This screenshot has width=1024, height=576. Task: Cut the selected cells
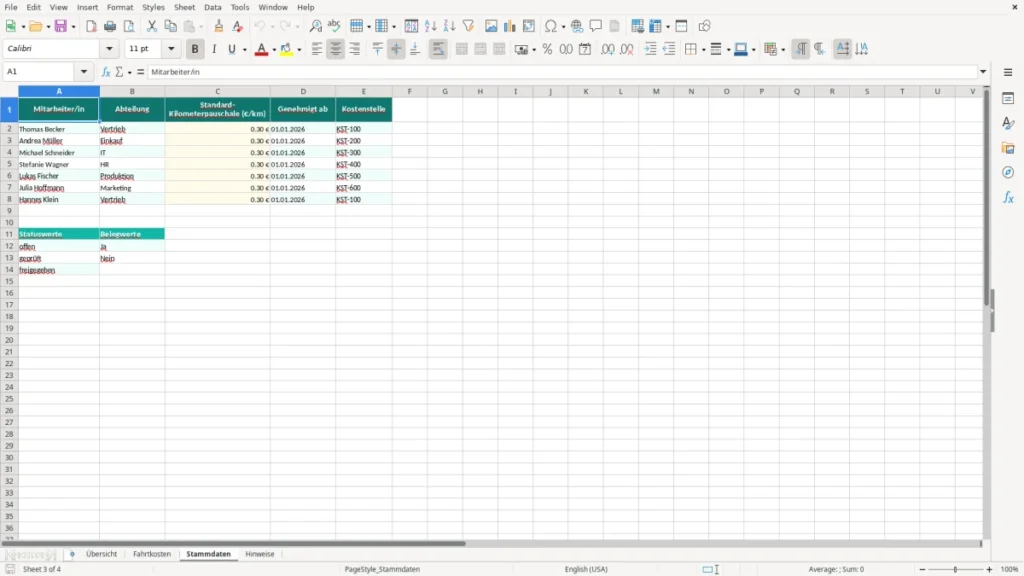point(152,26)
